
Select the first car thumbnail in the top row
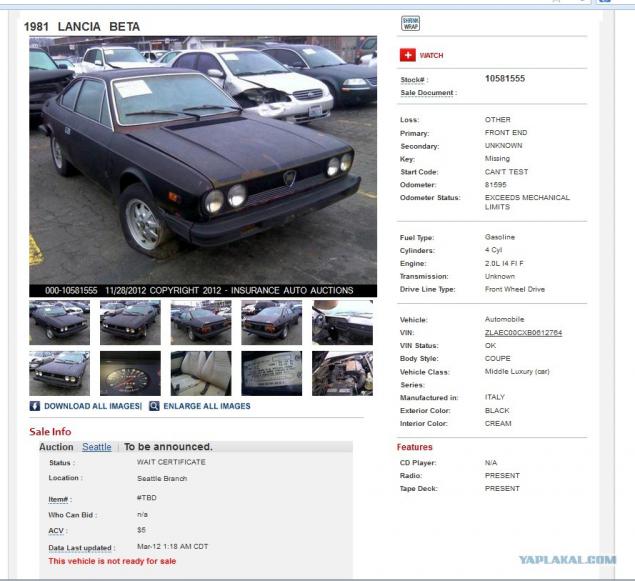60,323
